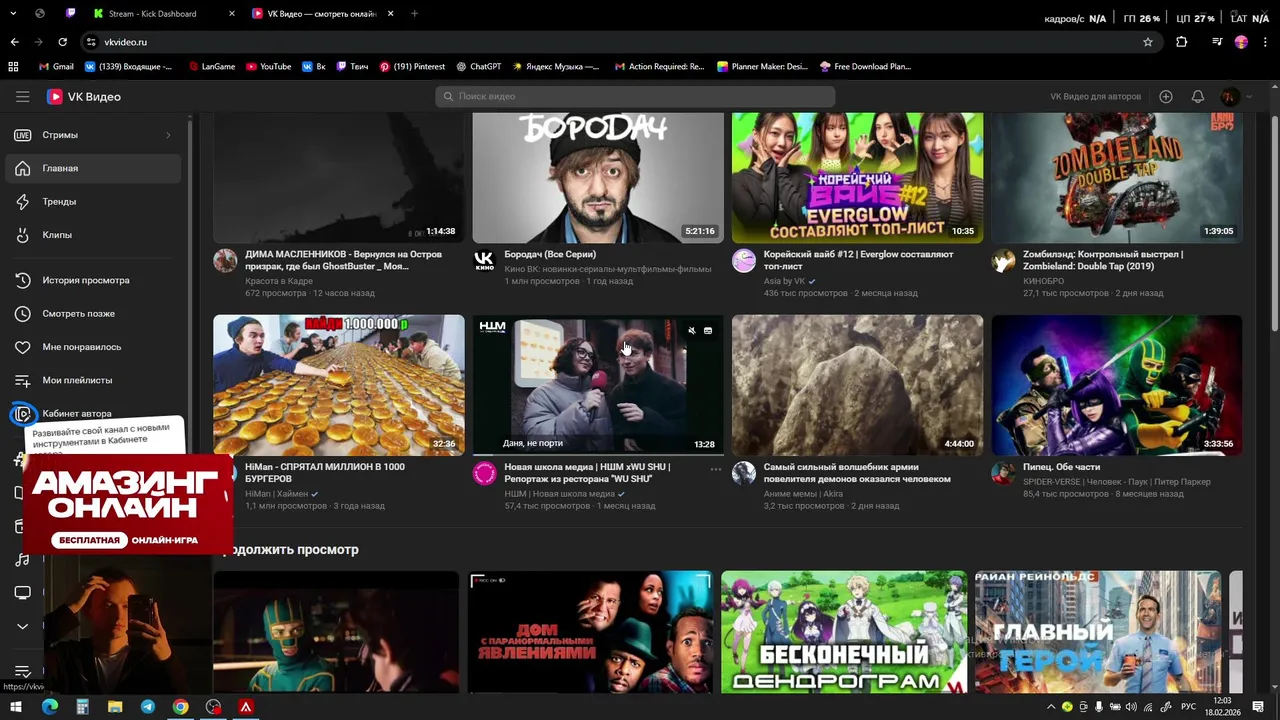The height and width of the screenshot is (720, 1280).
Task: Expand more sidebar items chevron
Action: (x=22, y=626)
